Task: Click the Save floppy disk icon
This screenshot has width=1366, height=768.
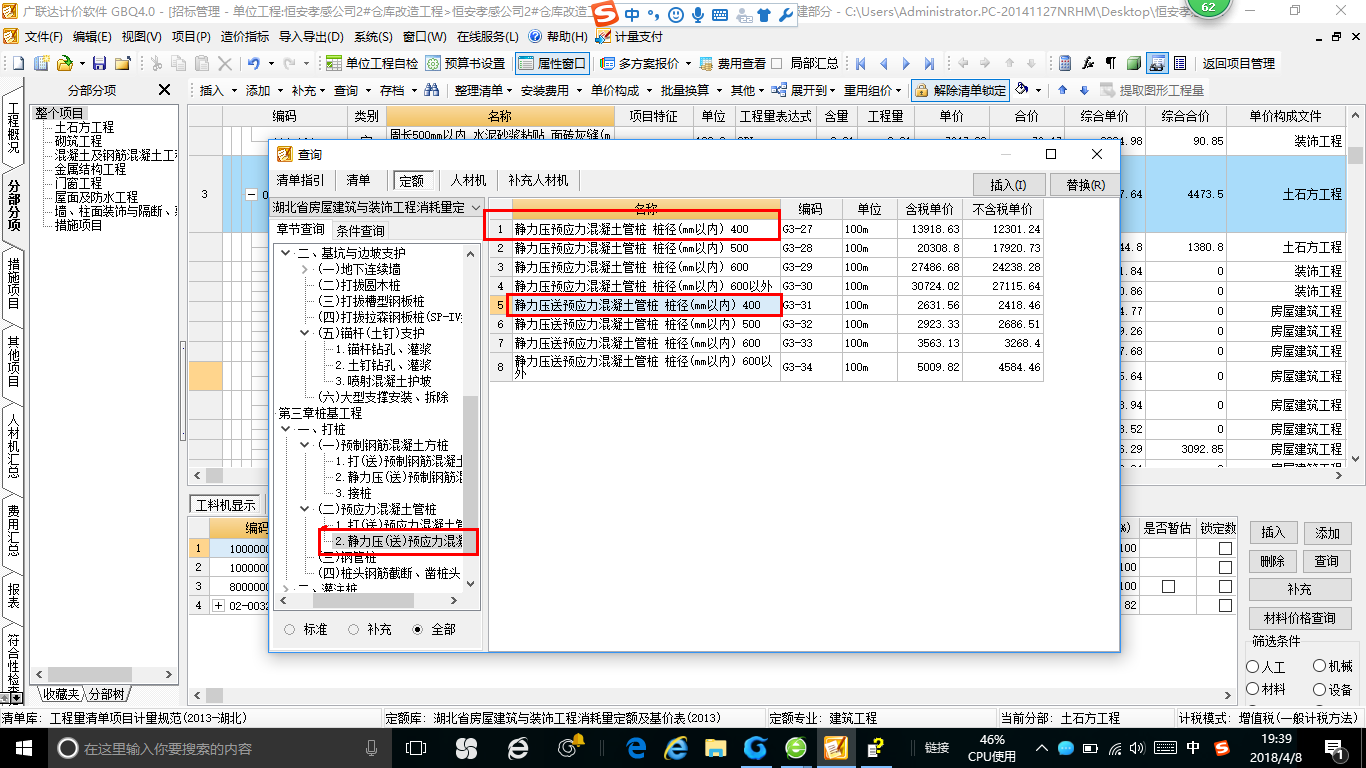Action: click(98, 63)
